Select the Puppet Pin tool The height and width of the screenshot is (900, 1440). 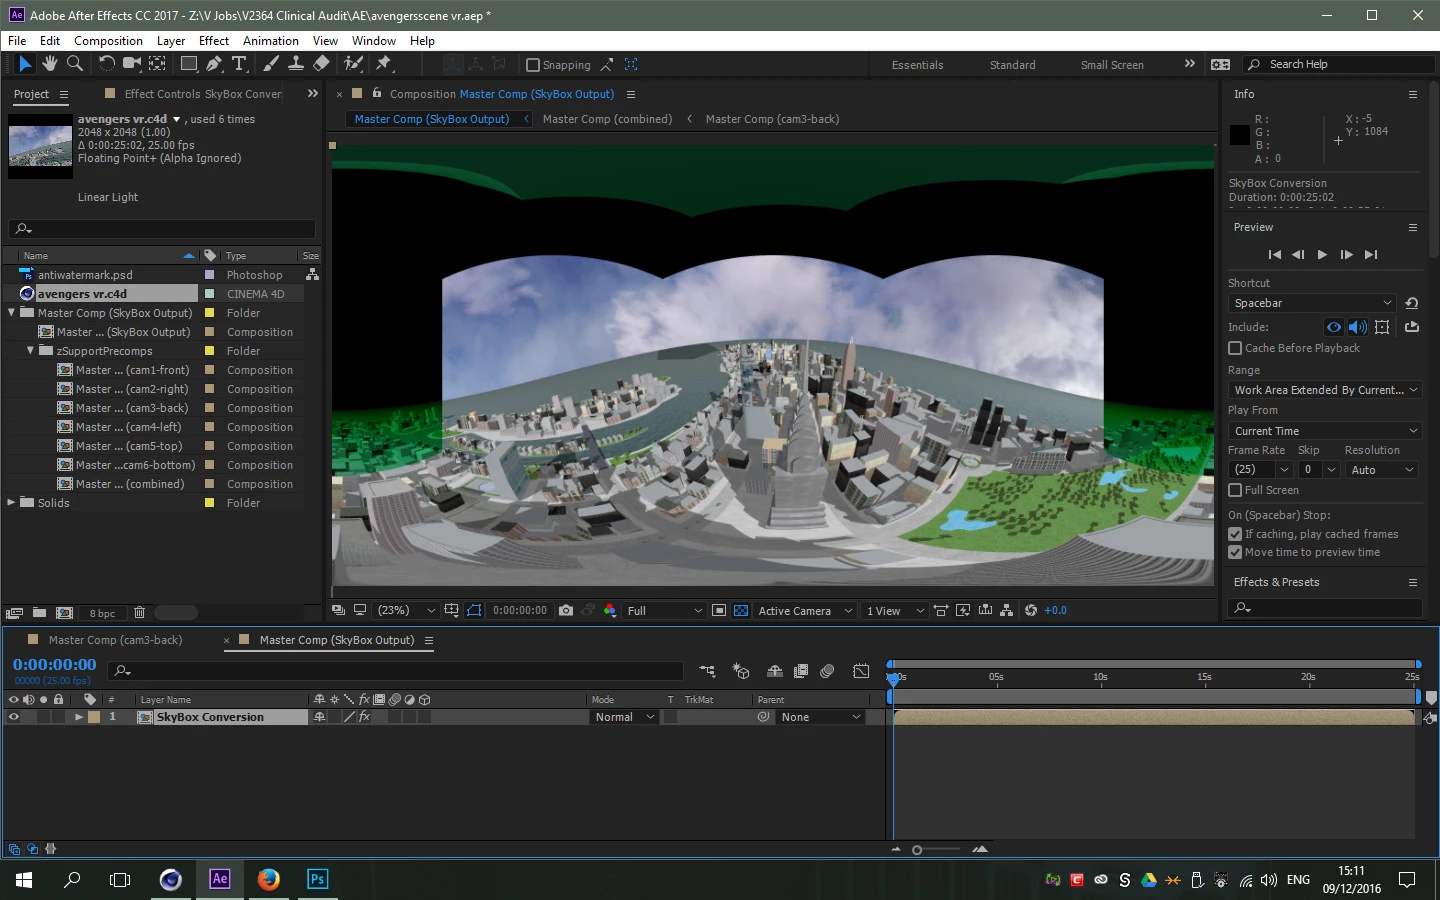[383, 64]
